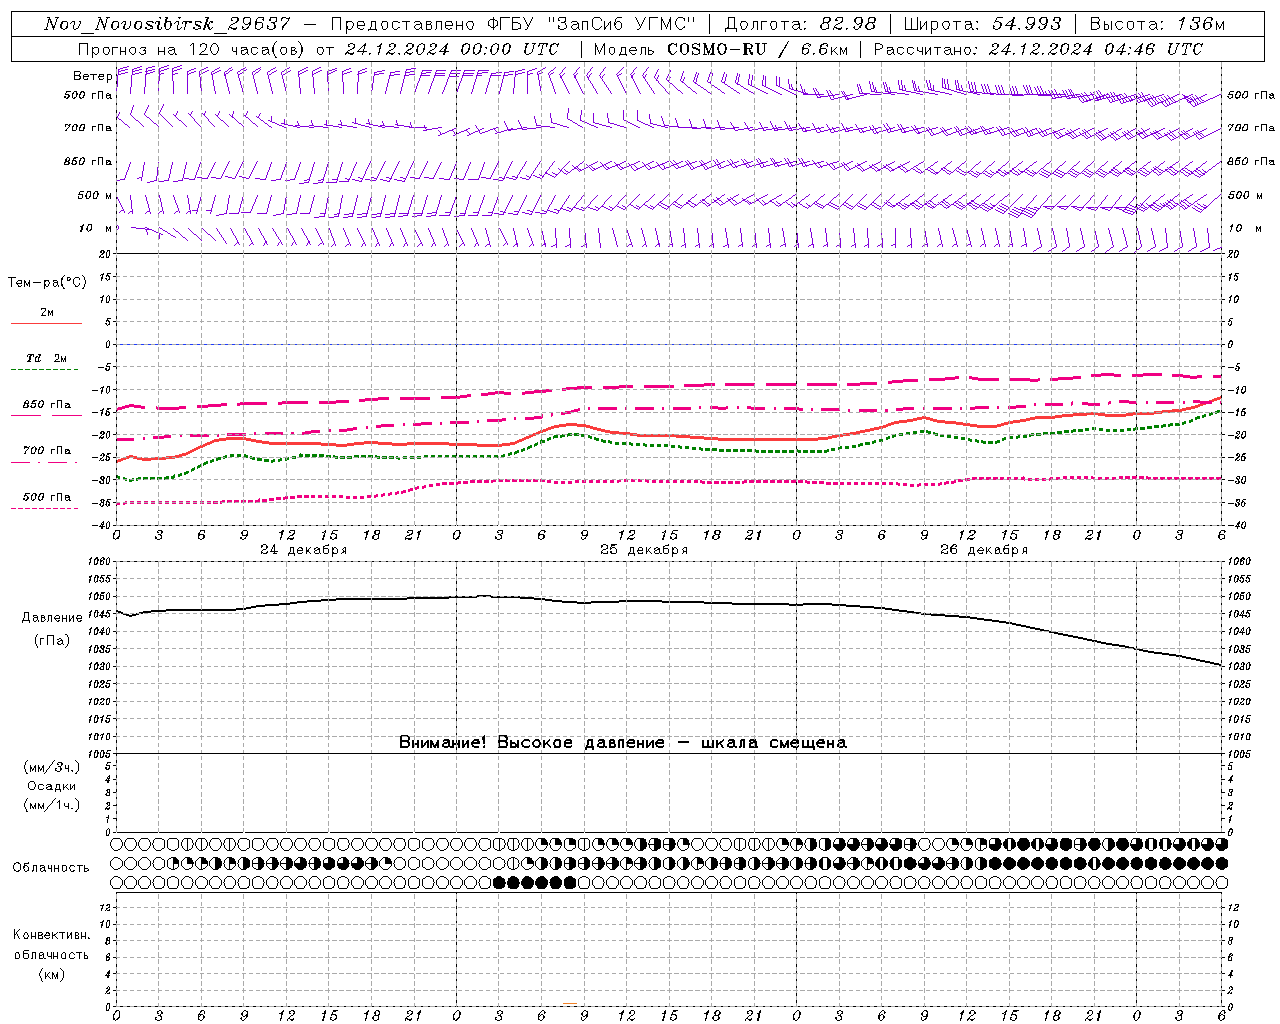
Task: Select the text Предоставлено ФГБУ "ЗапСиб УГМС"
Action: point(512,24)
